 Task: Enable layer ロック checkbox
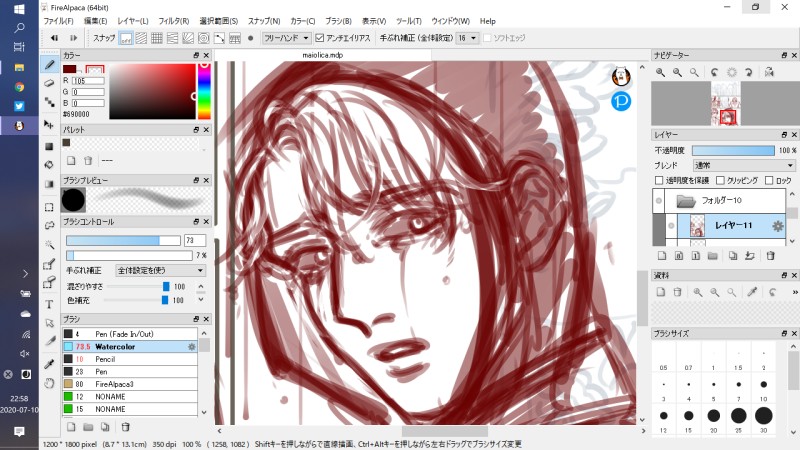point(769,180)
